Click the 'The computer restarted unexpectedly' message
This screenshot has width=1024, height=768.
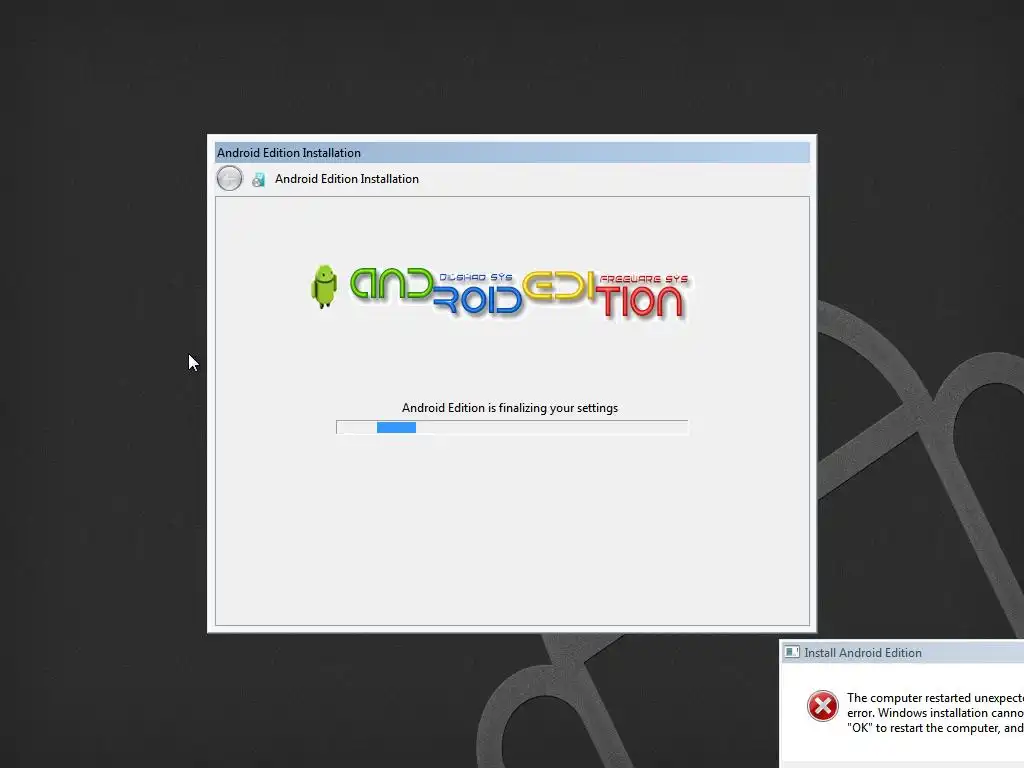click(935, 712)
